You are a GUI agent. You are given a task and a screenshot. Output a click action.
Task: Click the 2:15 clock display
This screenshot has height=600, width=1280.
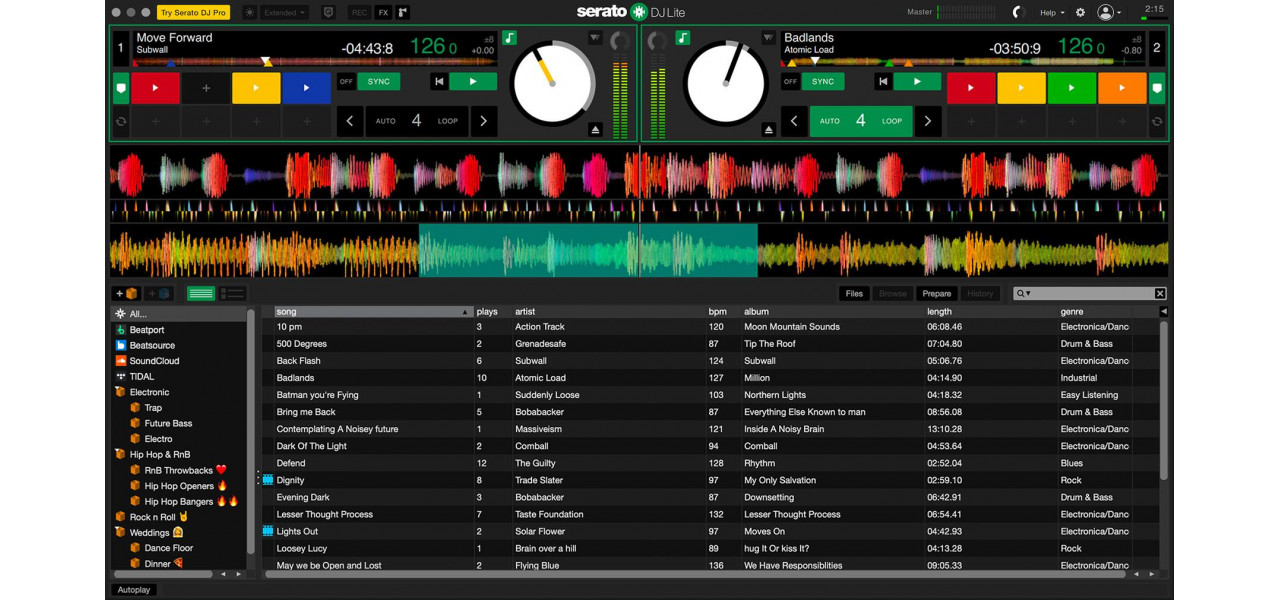pyautogui.click(x=1154, y=9)
